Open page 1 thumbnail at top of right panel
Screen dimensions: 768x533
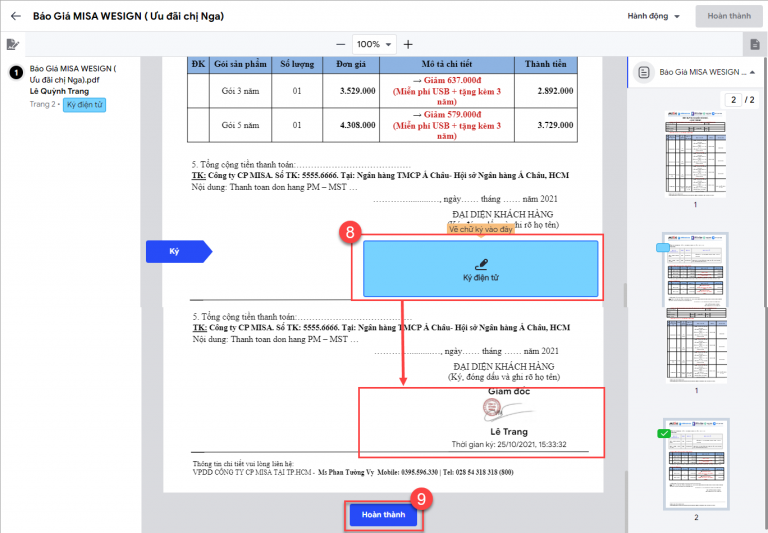pos(695,154)
